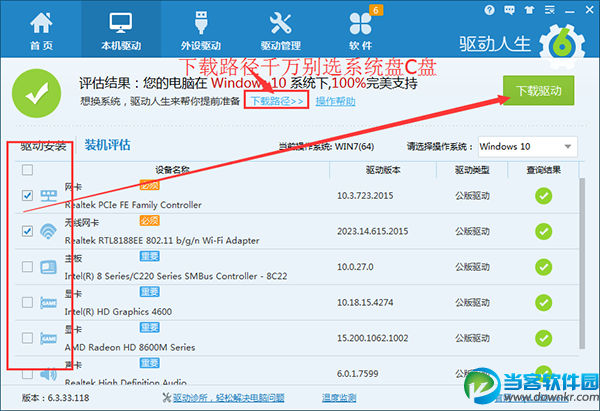600x411 pixels.
Task: Open the Windows 10 OS dropdown
Action: click(527, 147)
